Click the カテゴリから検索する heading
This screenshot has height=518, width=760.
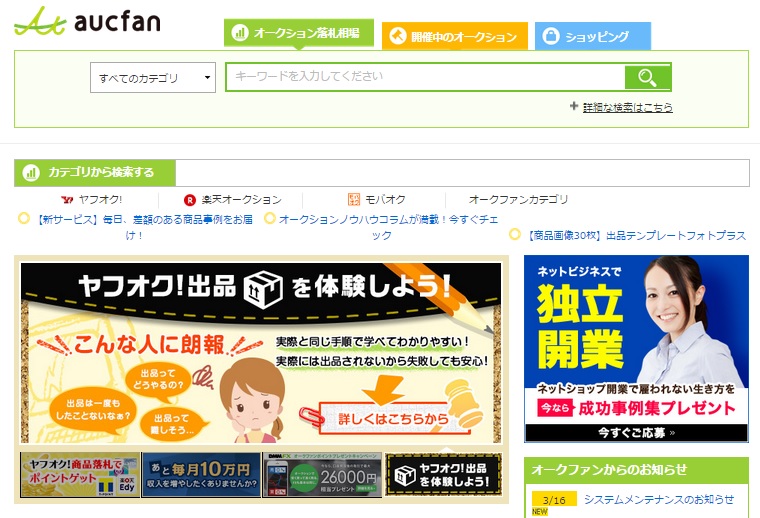[x=101, y=172]
